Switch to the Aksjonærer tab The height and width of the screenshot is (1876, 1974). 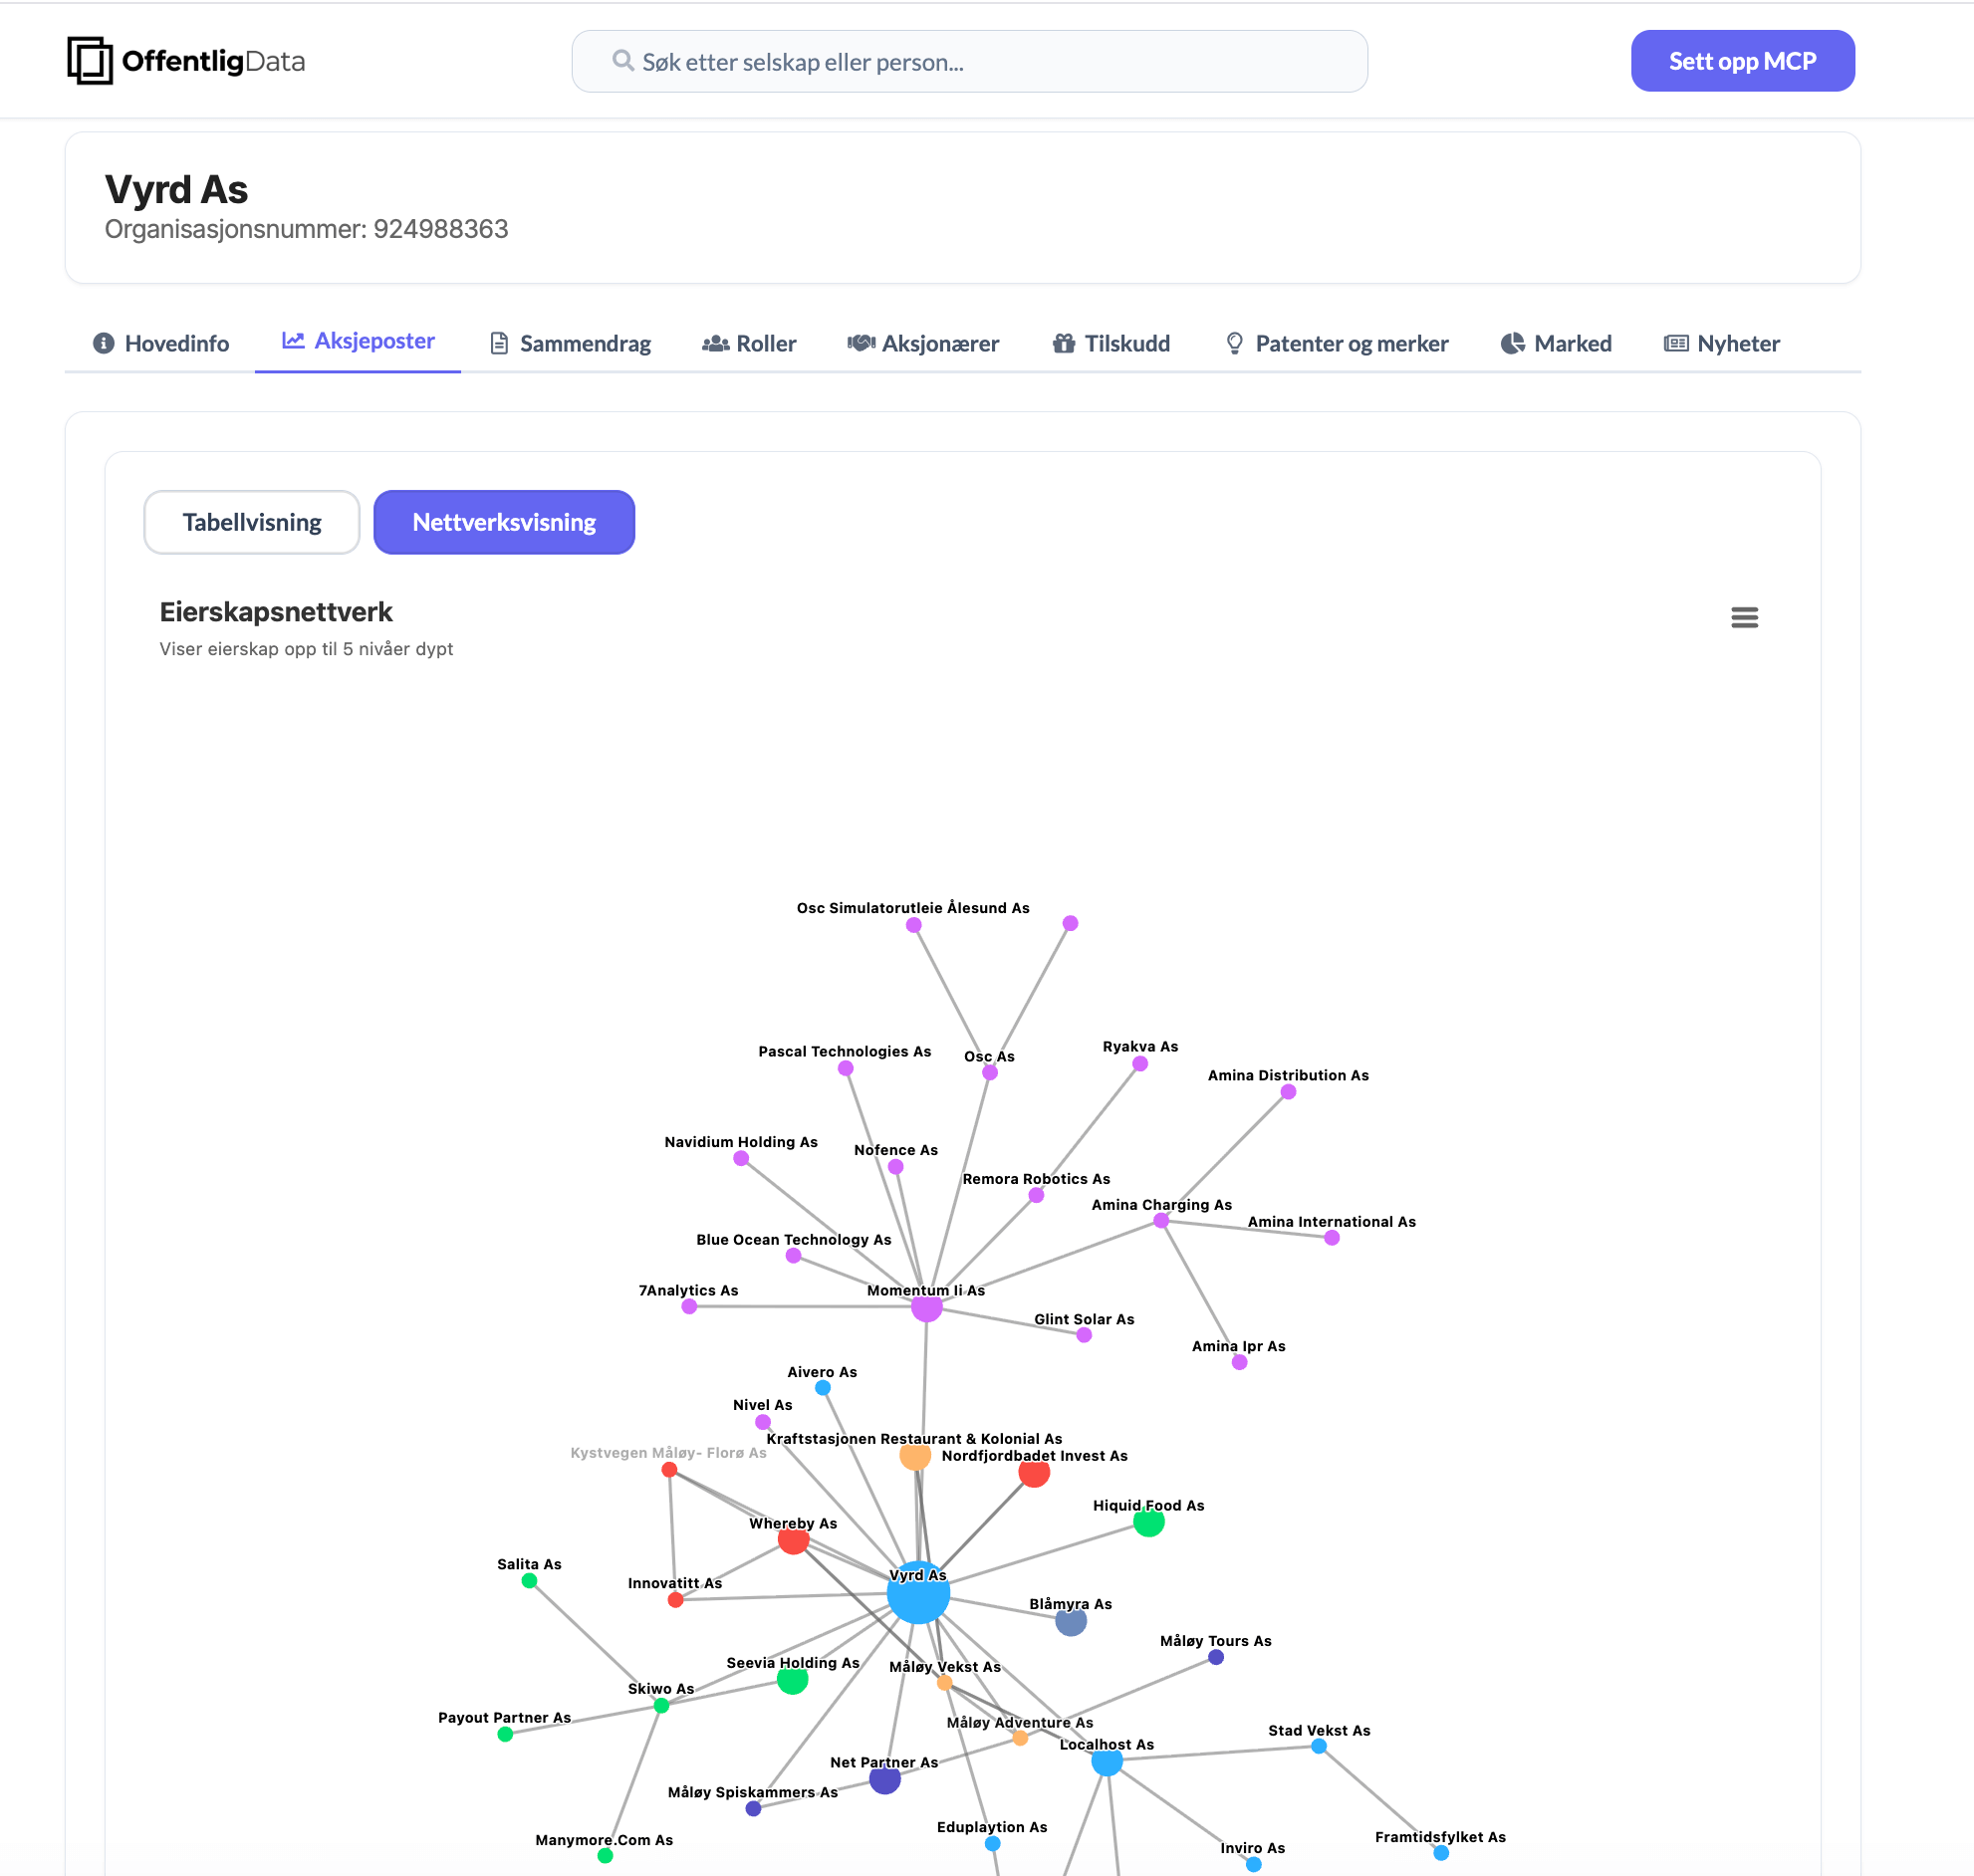(923, 343)
